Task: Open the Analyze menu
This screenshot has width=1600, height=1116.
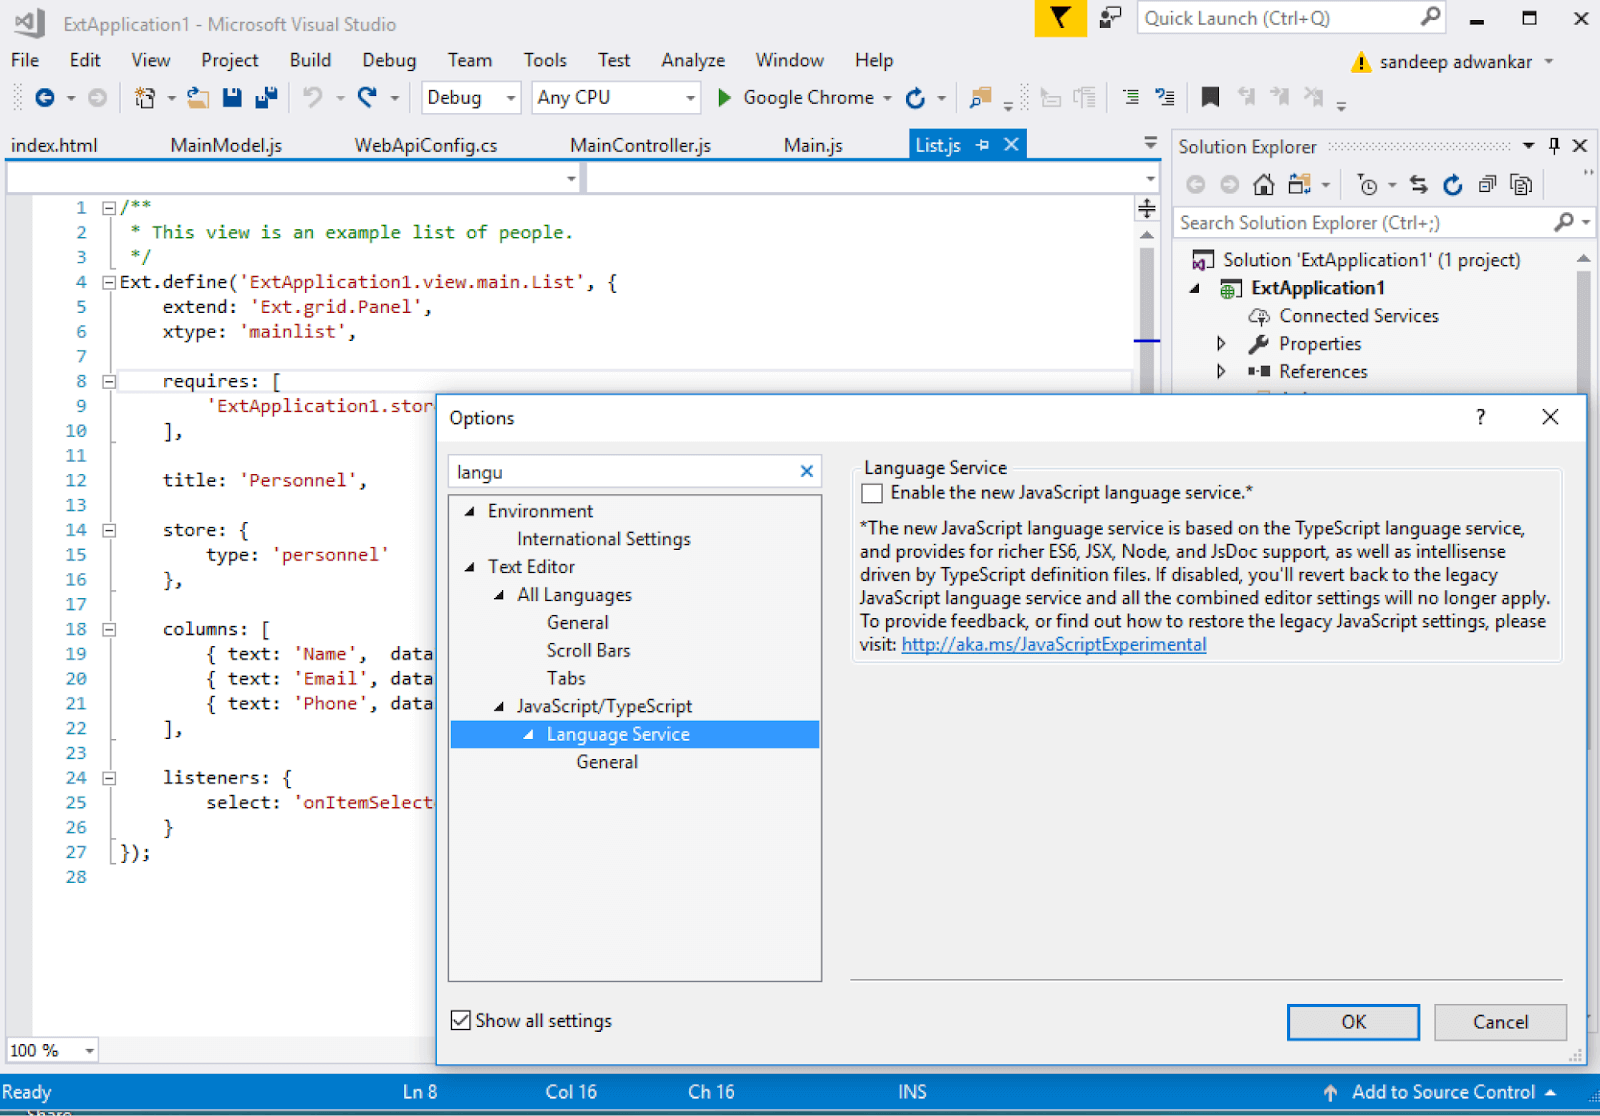Action: 693,60
